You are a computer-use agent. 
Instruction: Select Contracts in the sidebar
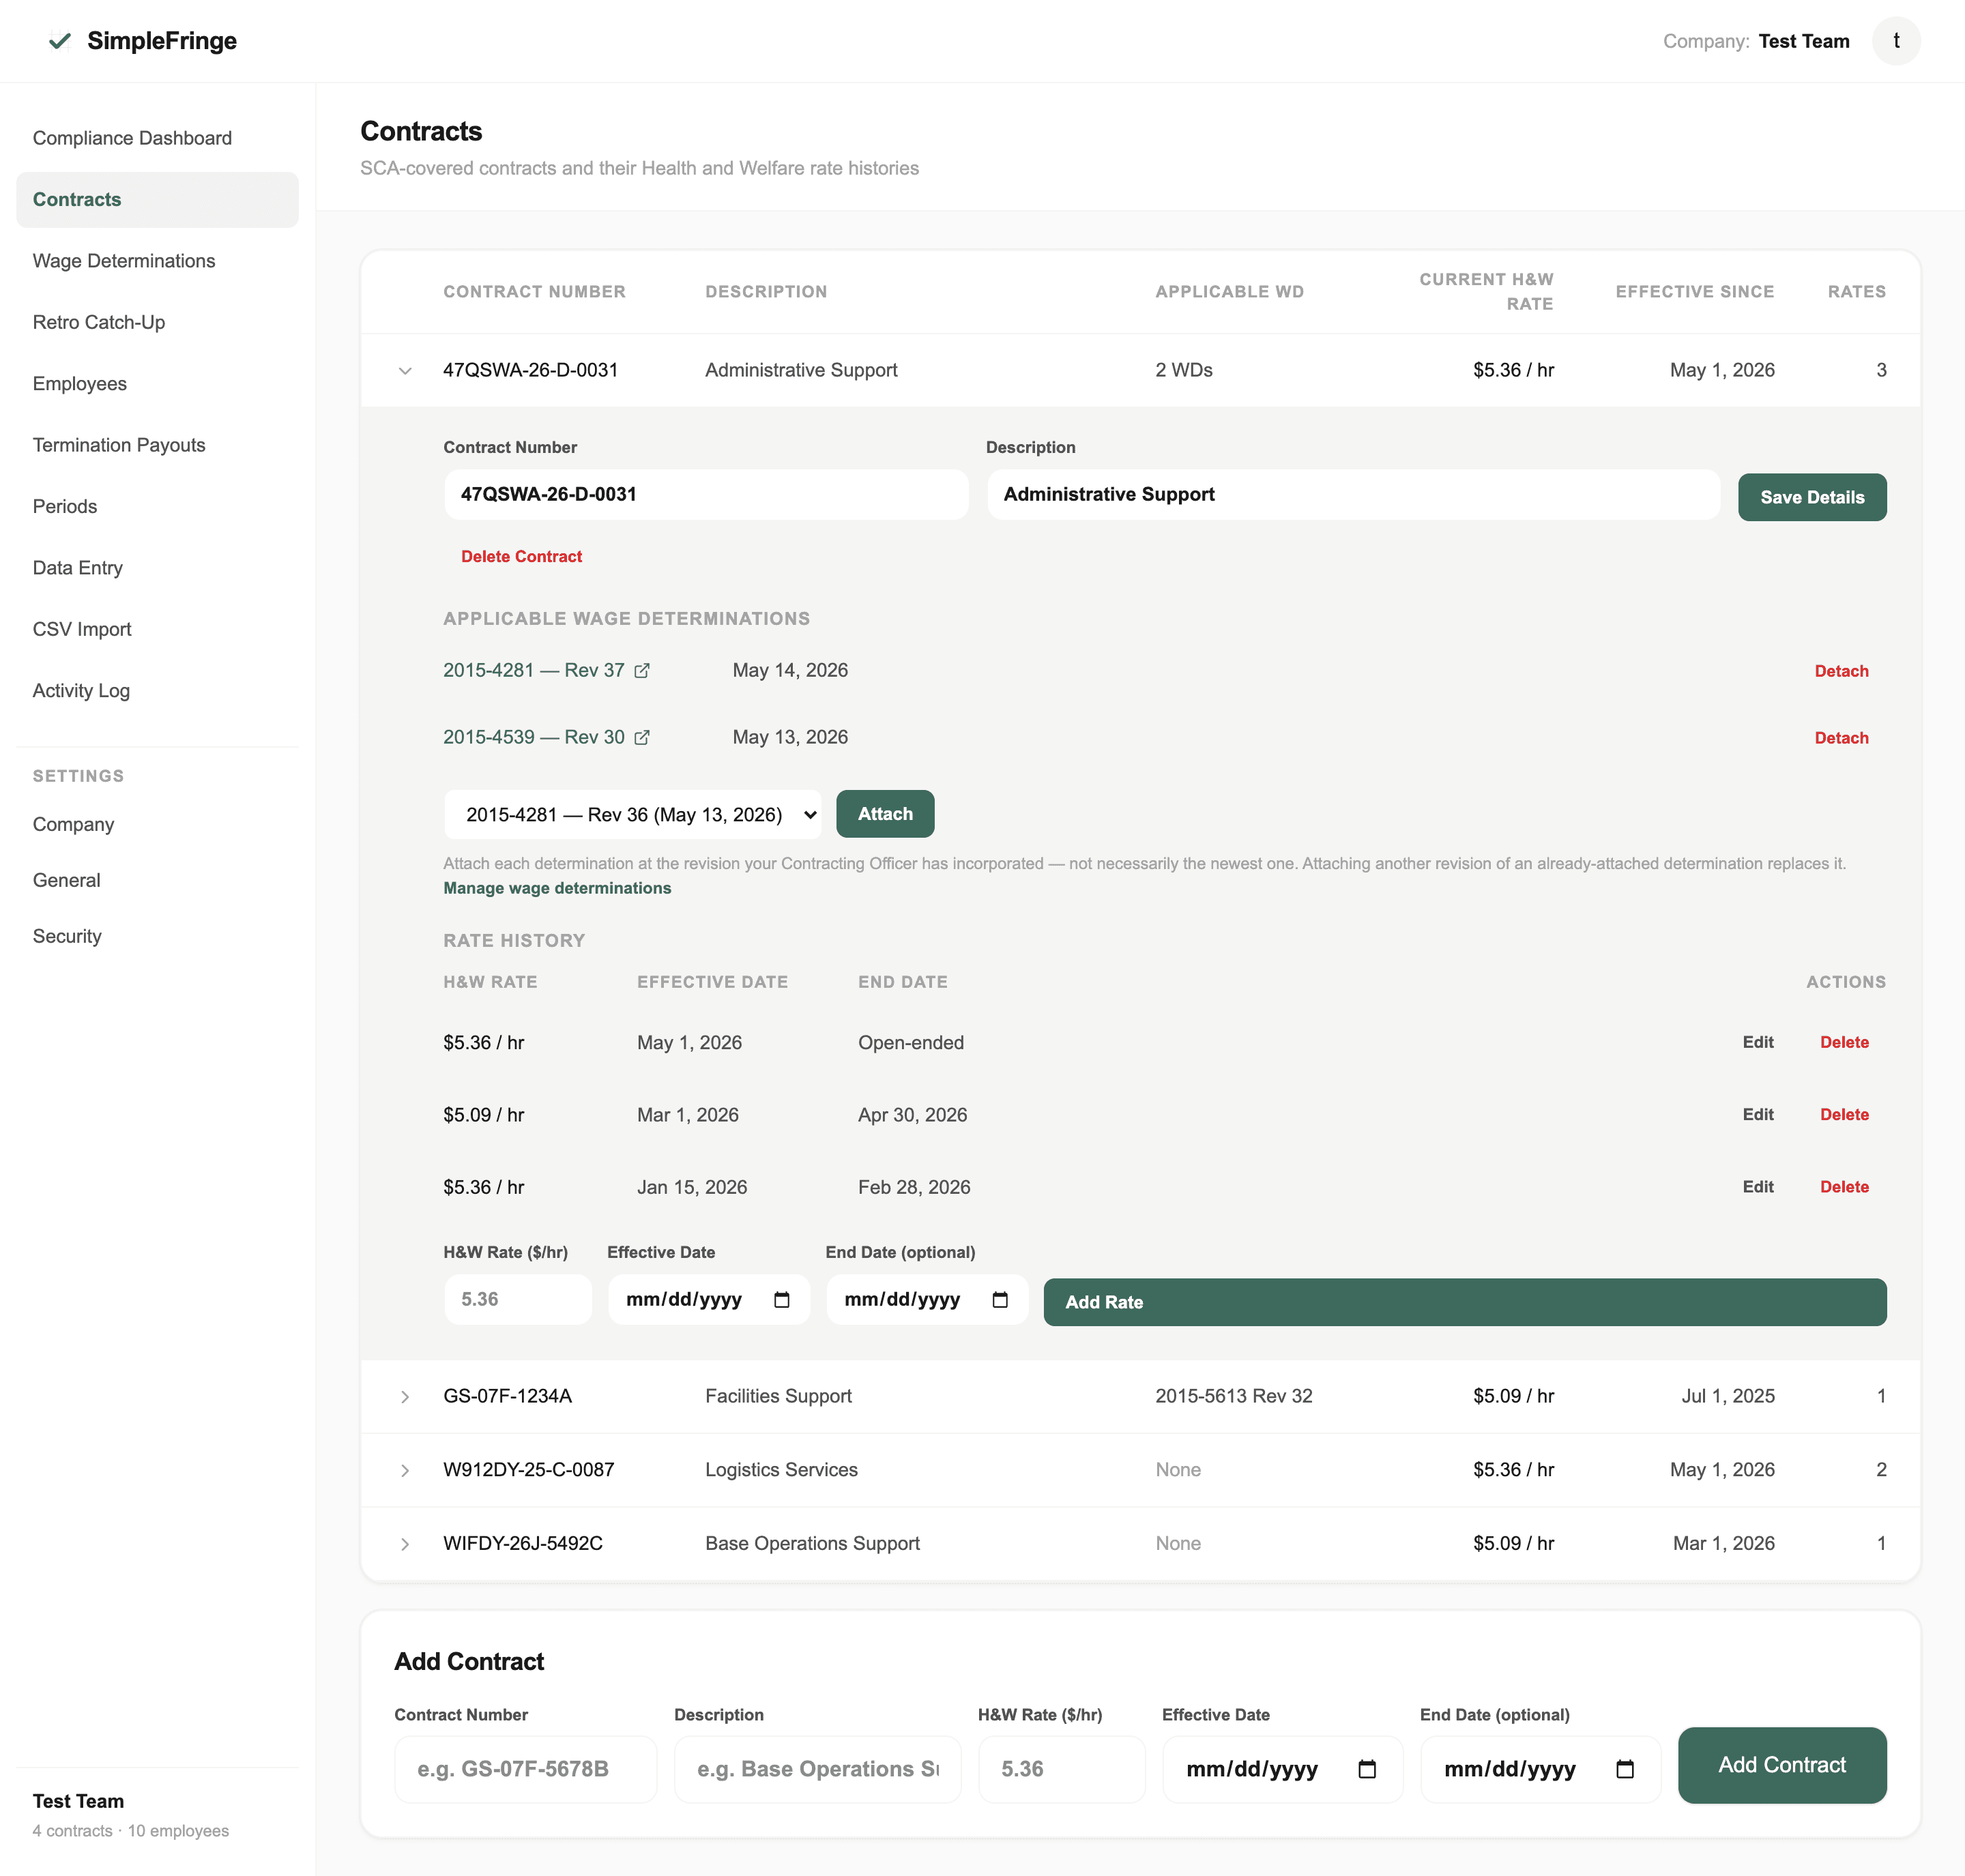pos(157,199)
